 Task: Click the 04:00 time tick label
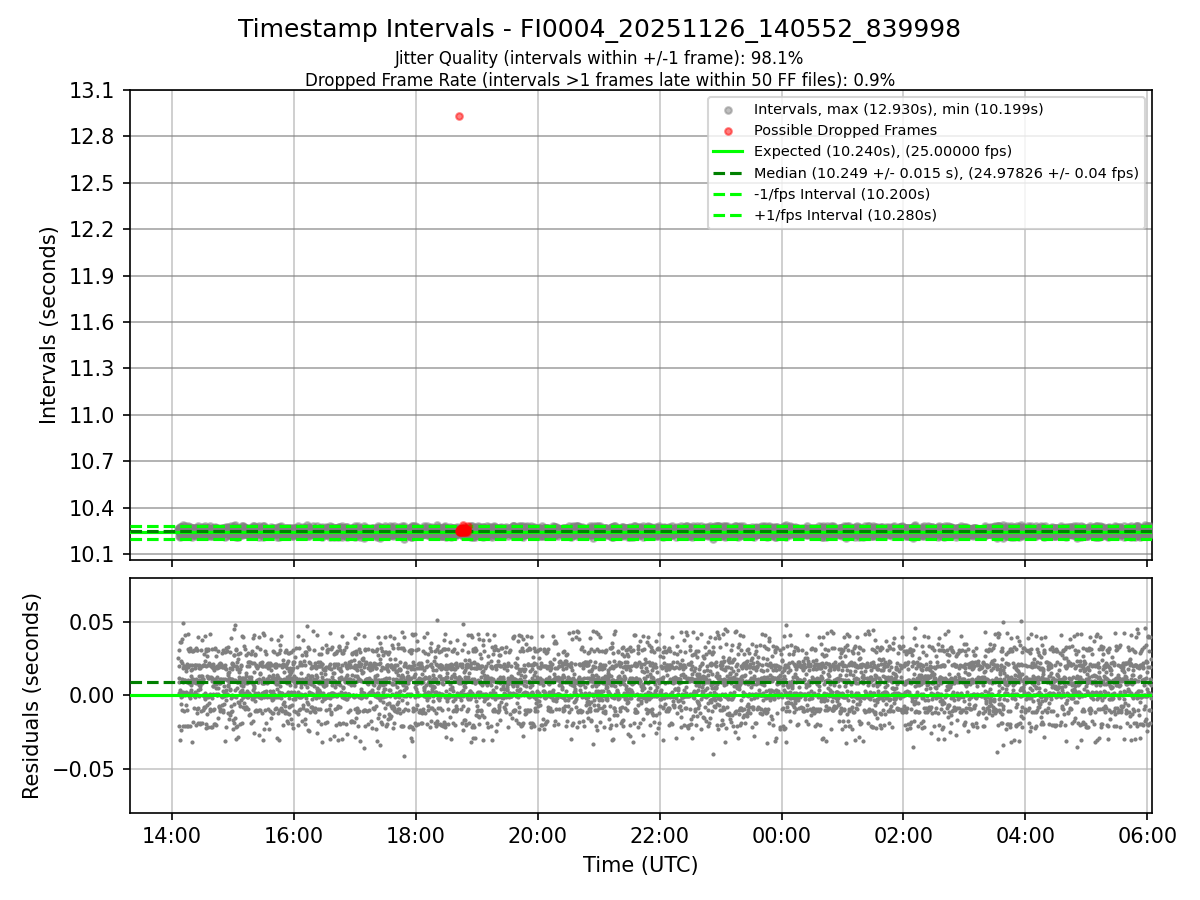point(1025,834)
